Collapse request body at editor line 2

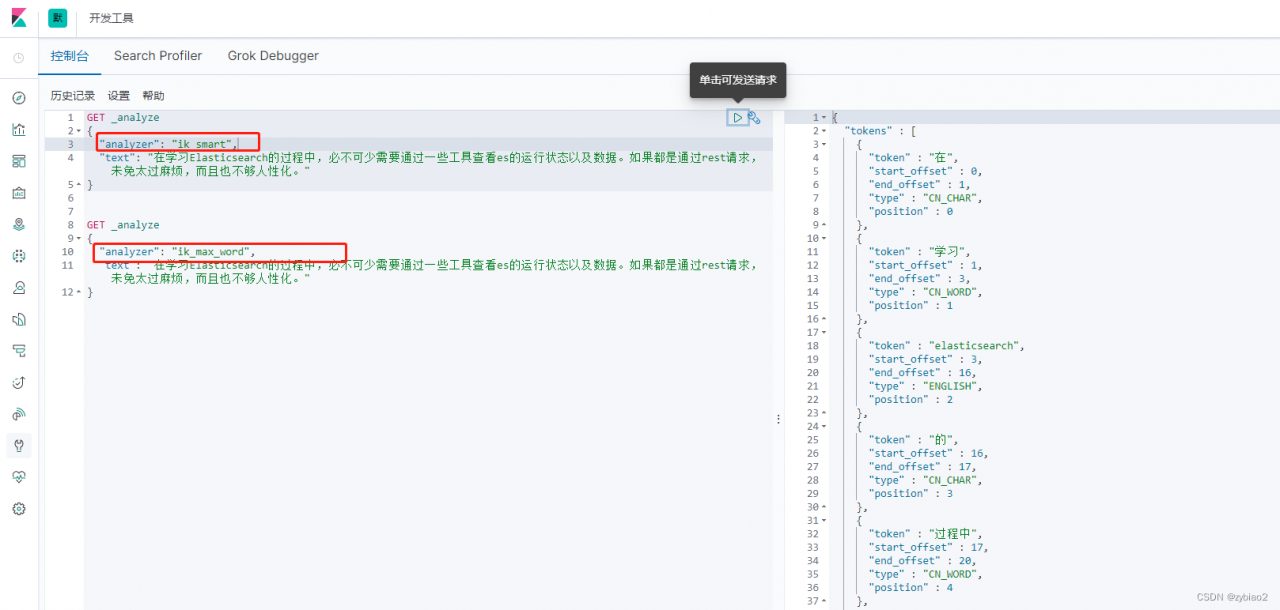(x=78, y=131)
